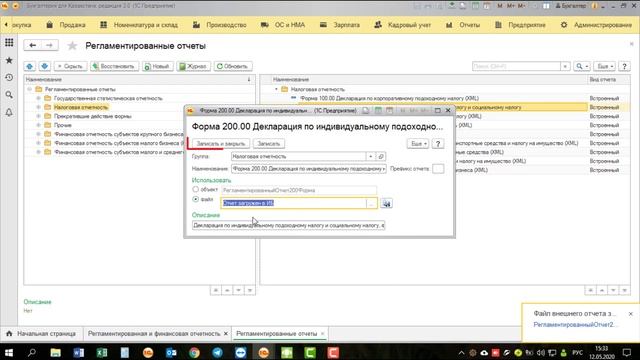Click Восстановить toolbar button
This screenshot has width=640, height=360.
point(114,66)
